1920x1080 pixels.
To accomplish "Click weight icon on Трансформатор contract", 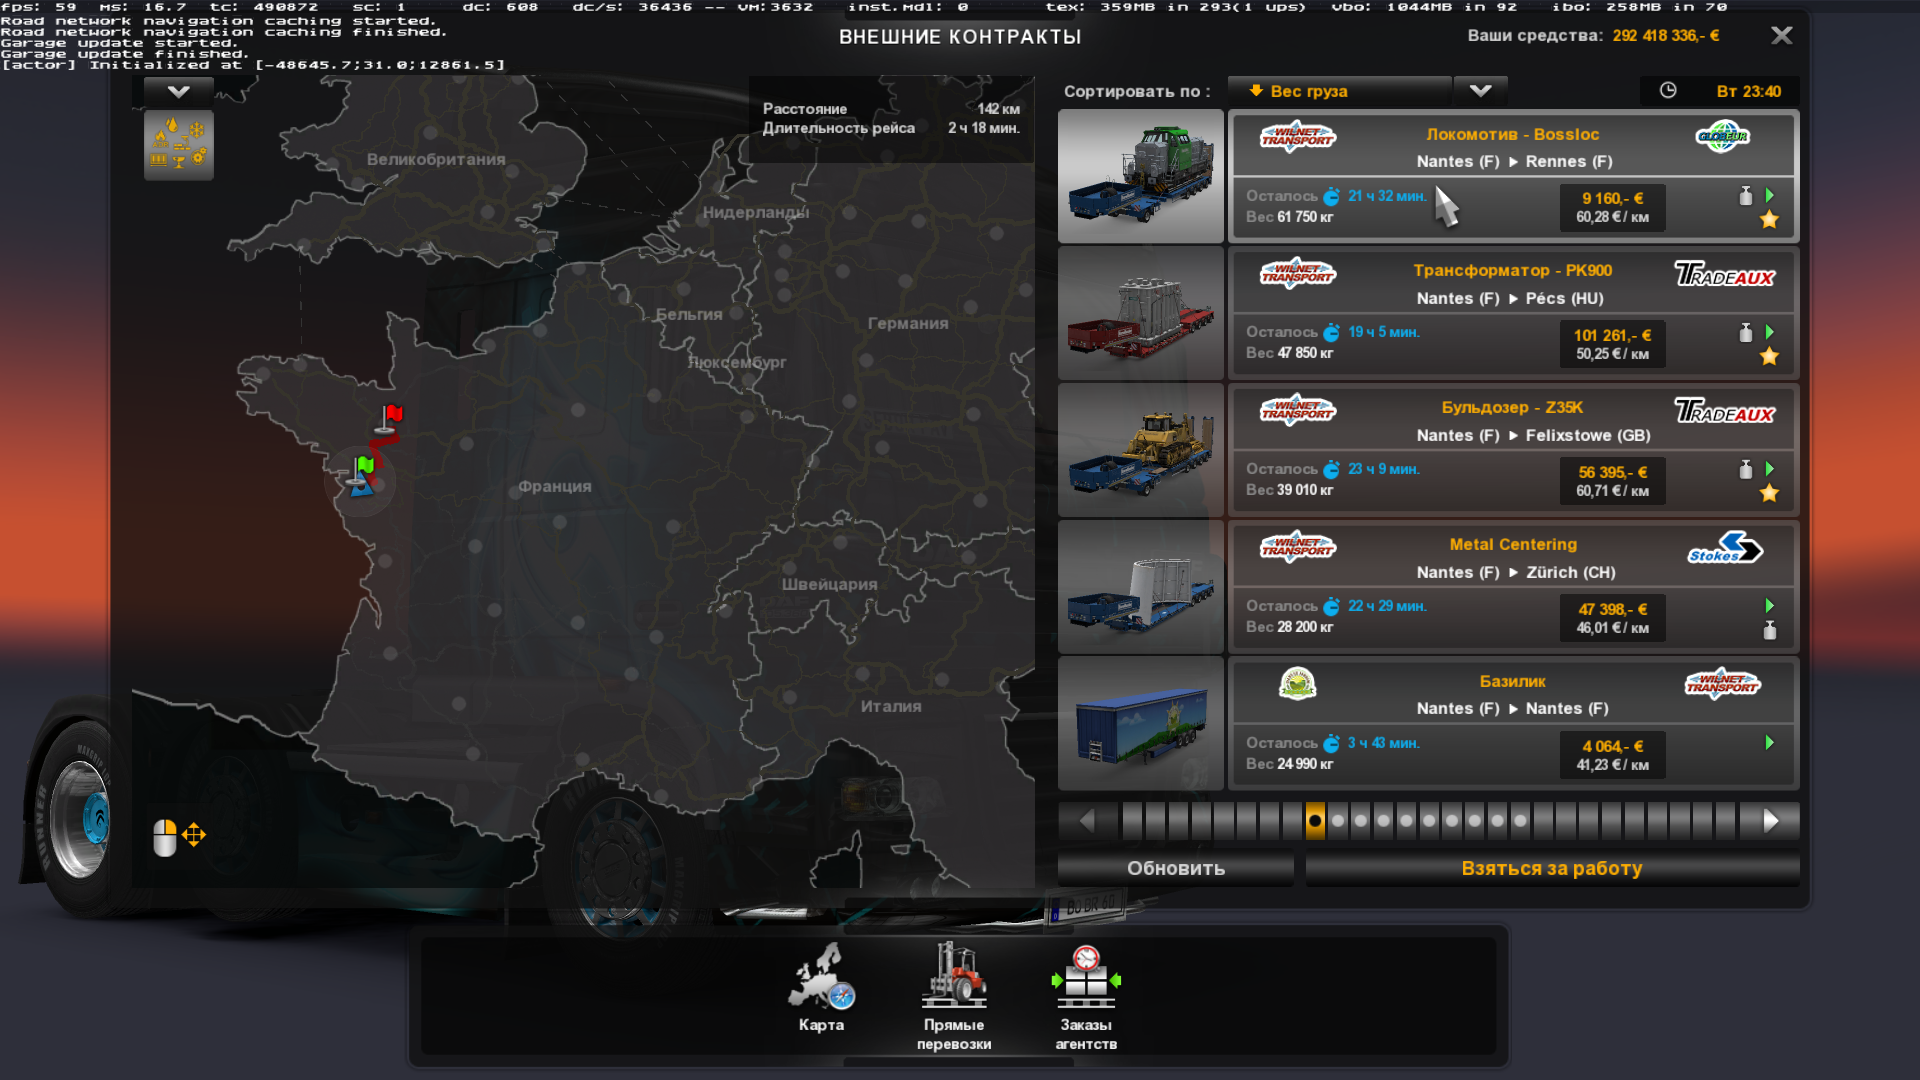I will point(1746,332).
